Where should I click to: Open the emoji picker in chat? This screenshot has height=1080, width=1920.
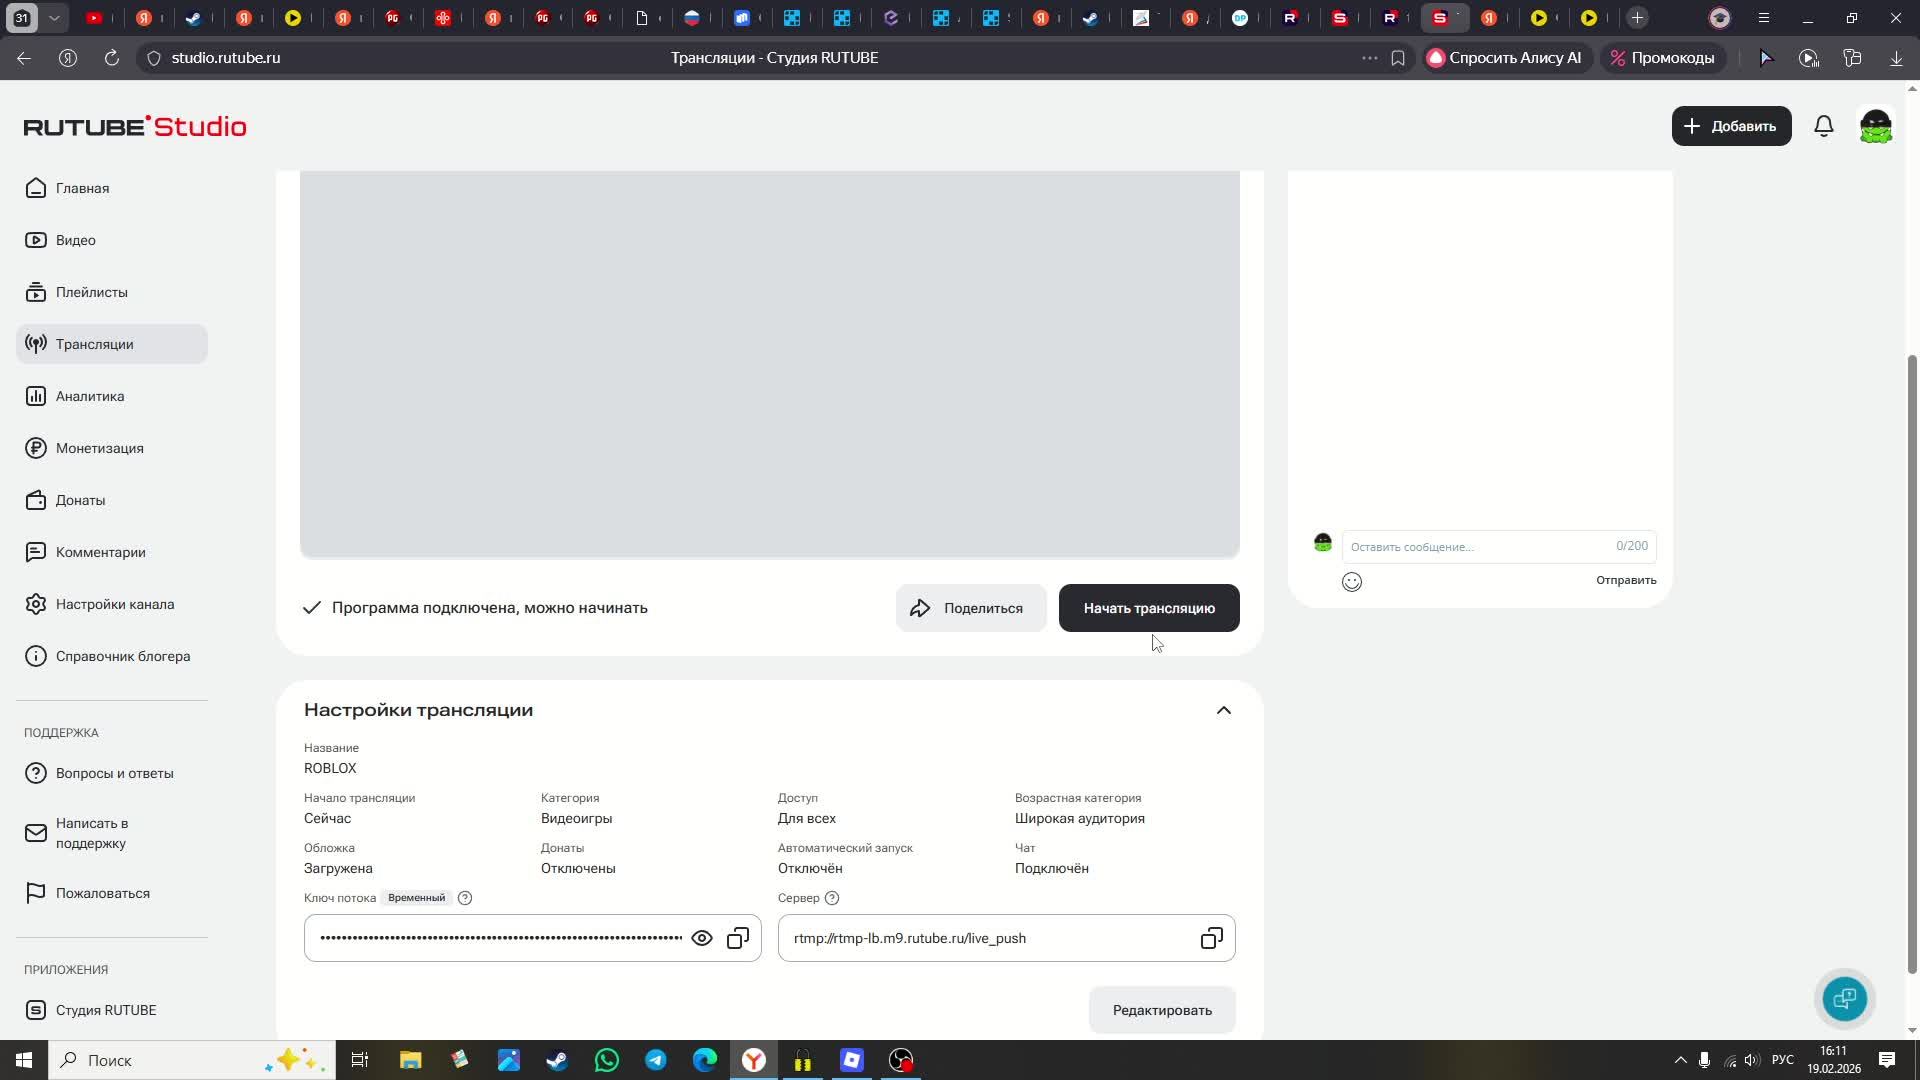pos(1352,581)
